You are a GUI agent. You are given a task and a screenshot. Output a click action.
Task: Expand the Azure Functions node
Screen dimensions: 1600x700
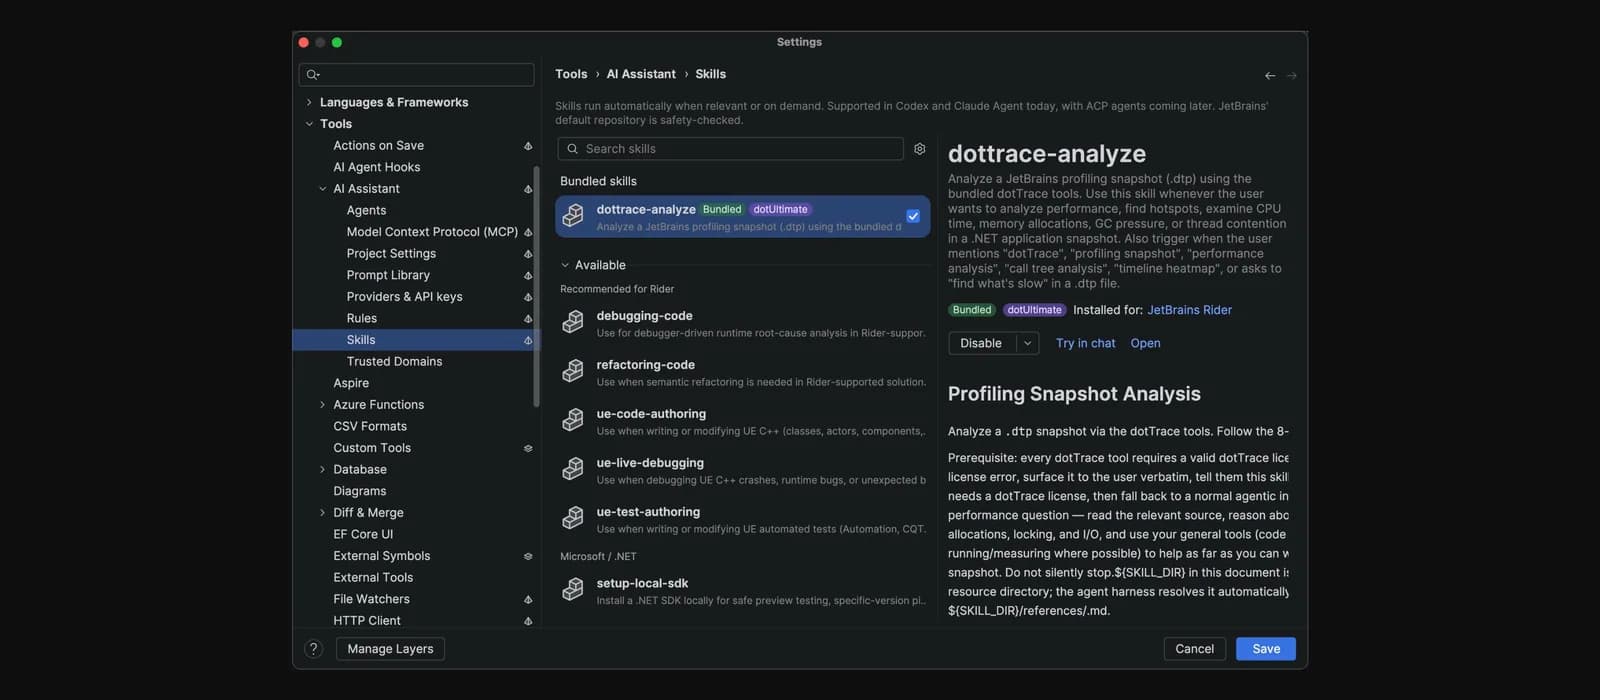322,405
